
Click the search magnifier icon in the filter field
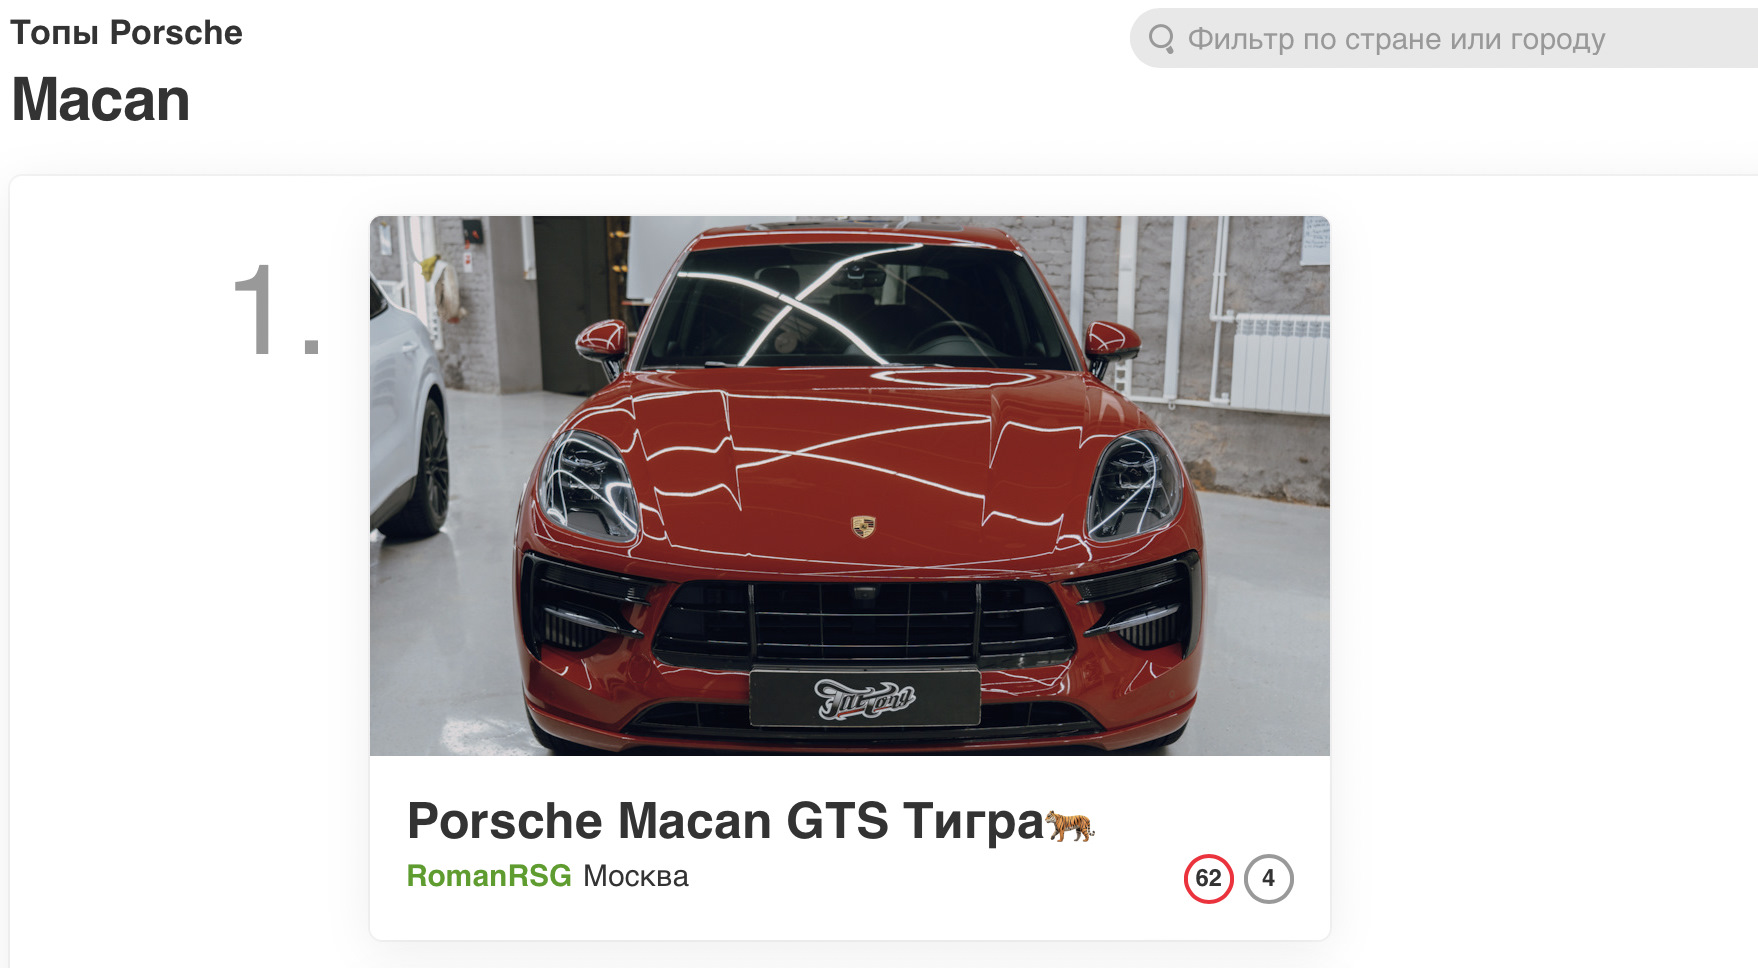point(1161,39)
